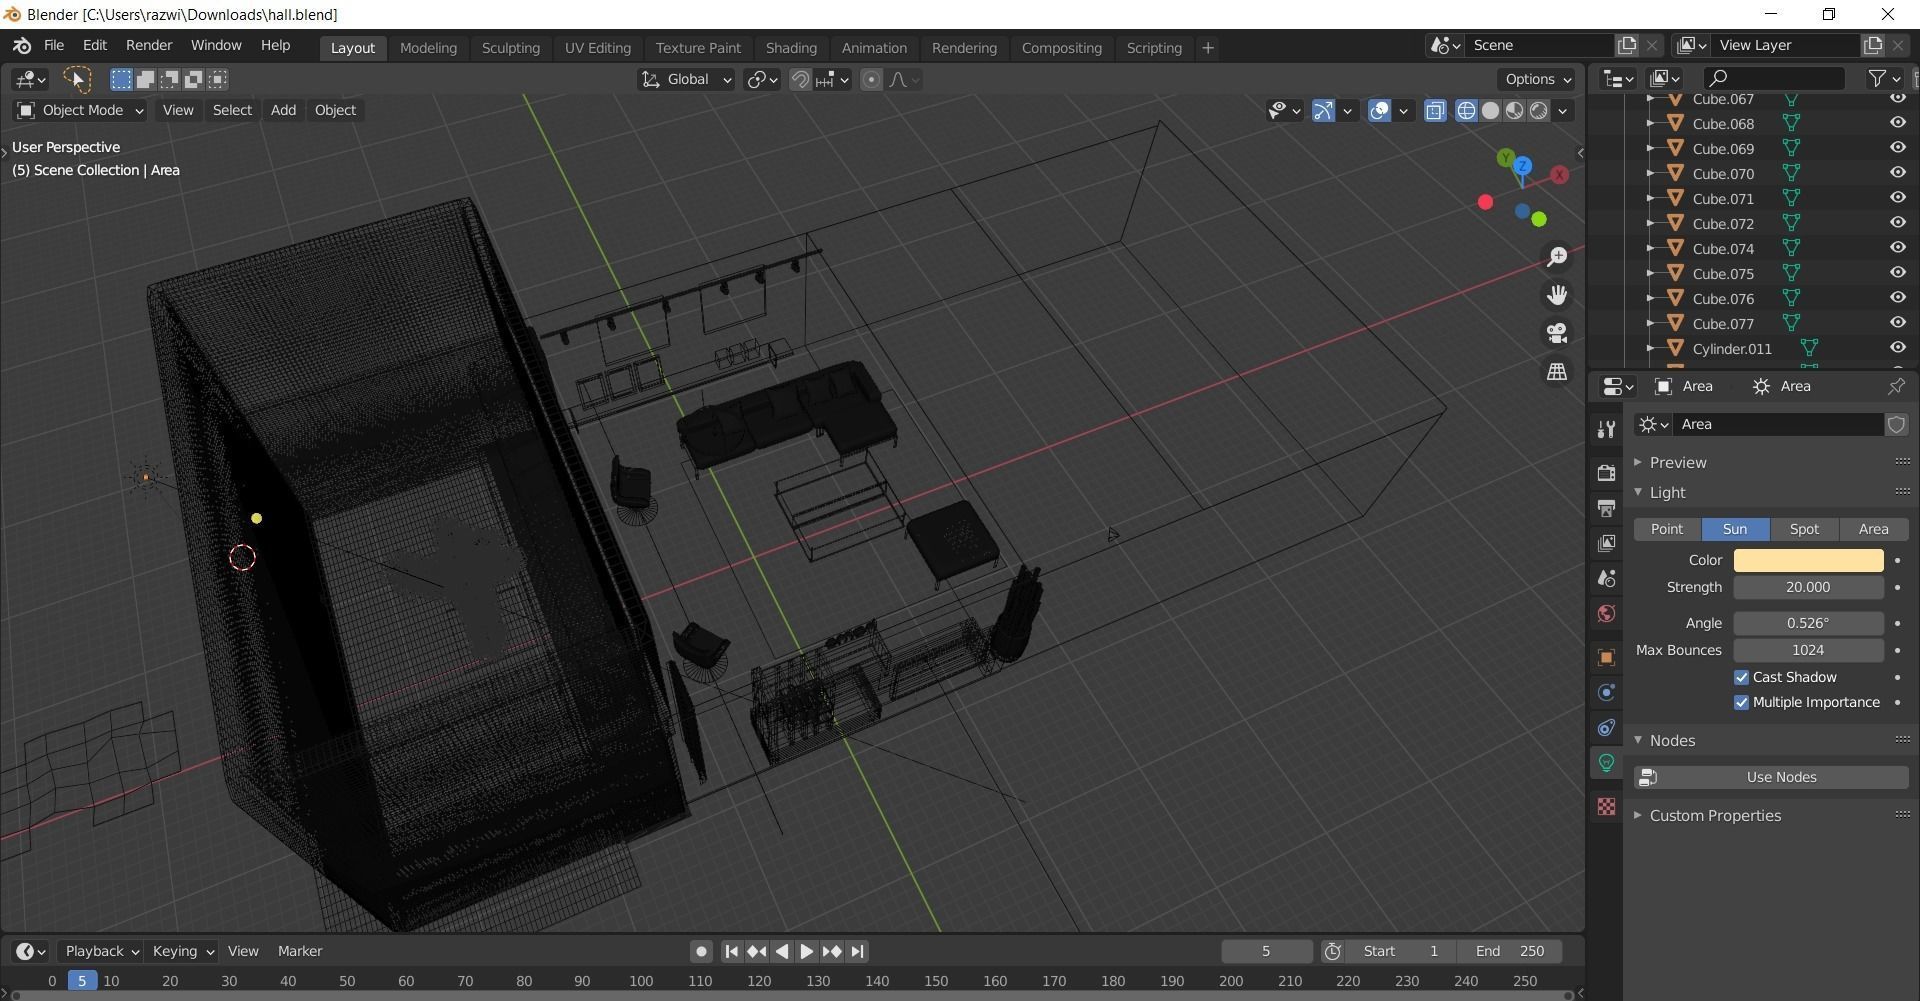Click the light Angle value slider
Screen dimensions: 1920x1001
1808,623
